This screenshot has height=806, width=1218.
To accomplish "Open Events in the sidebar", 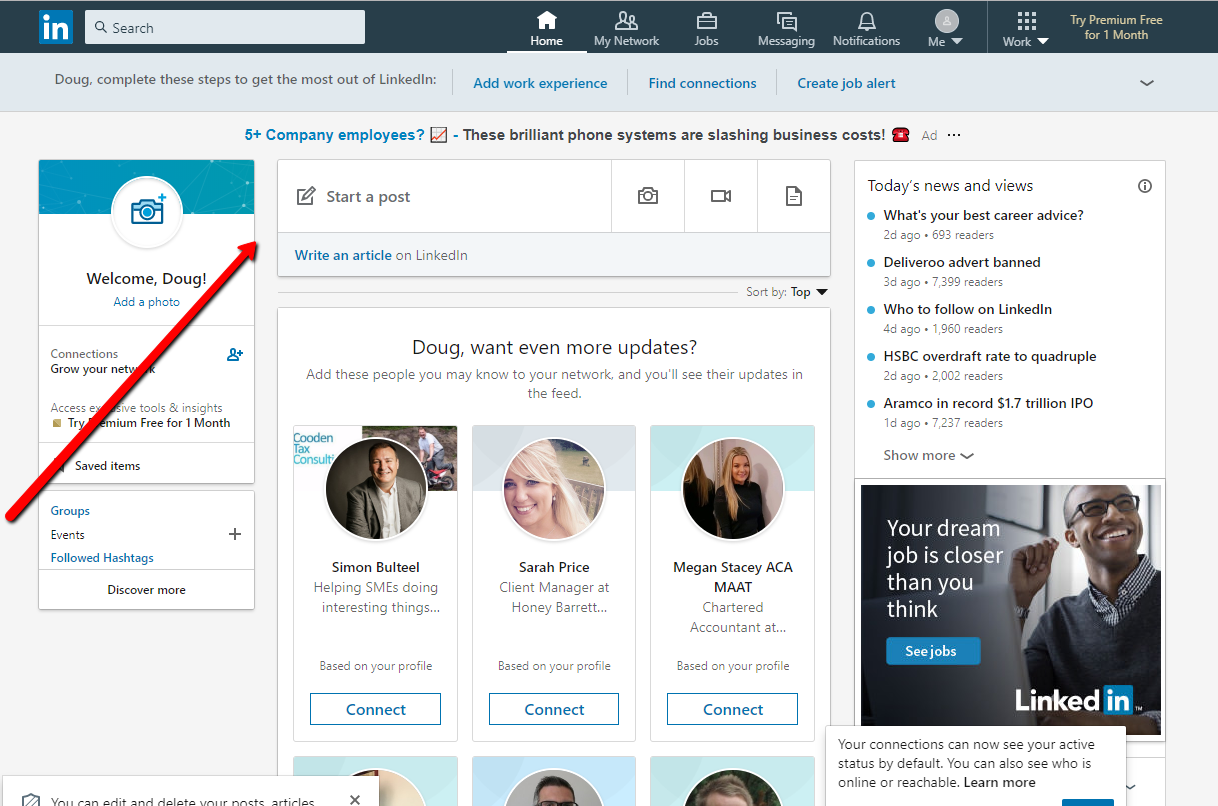I will 68,535.
